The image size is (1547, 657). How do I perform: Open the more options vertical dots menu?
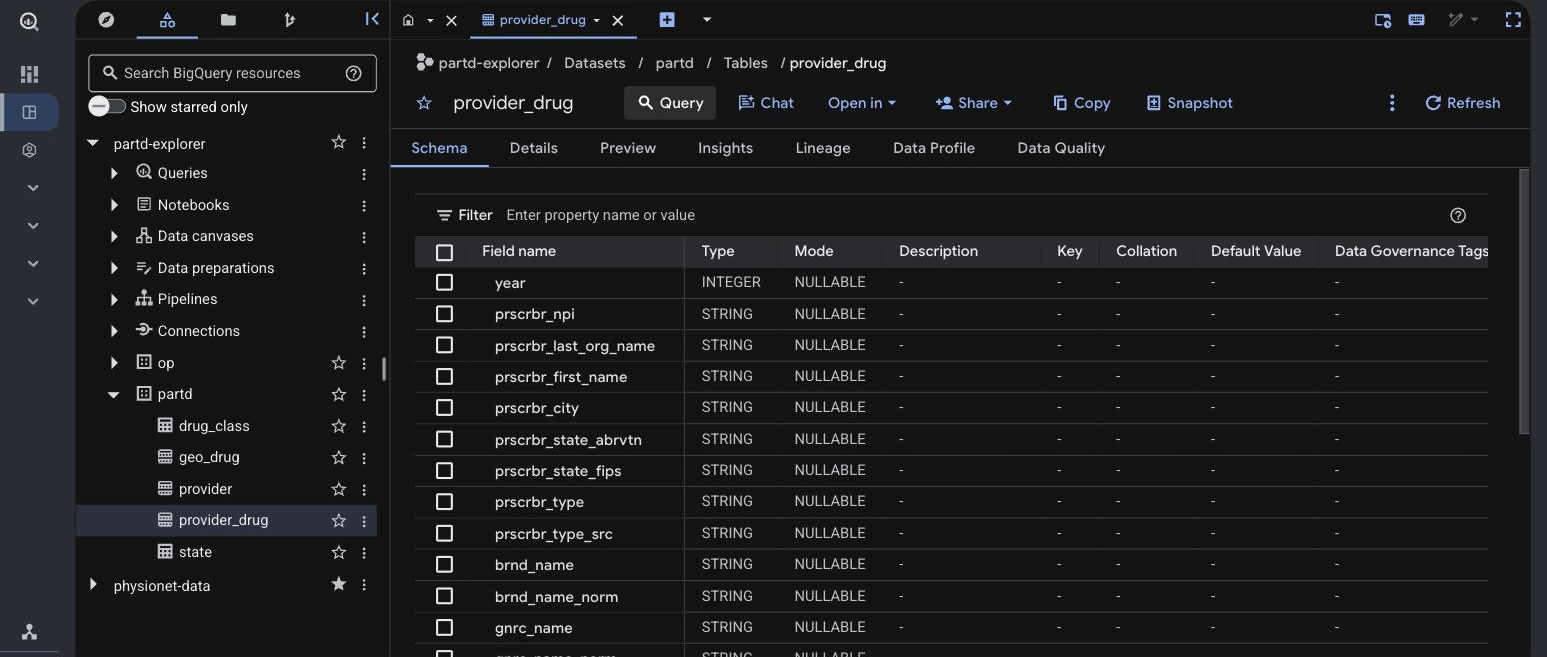coord(1392,103)
